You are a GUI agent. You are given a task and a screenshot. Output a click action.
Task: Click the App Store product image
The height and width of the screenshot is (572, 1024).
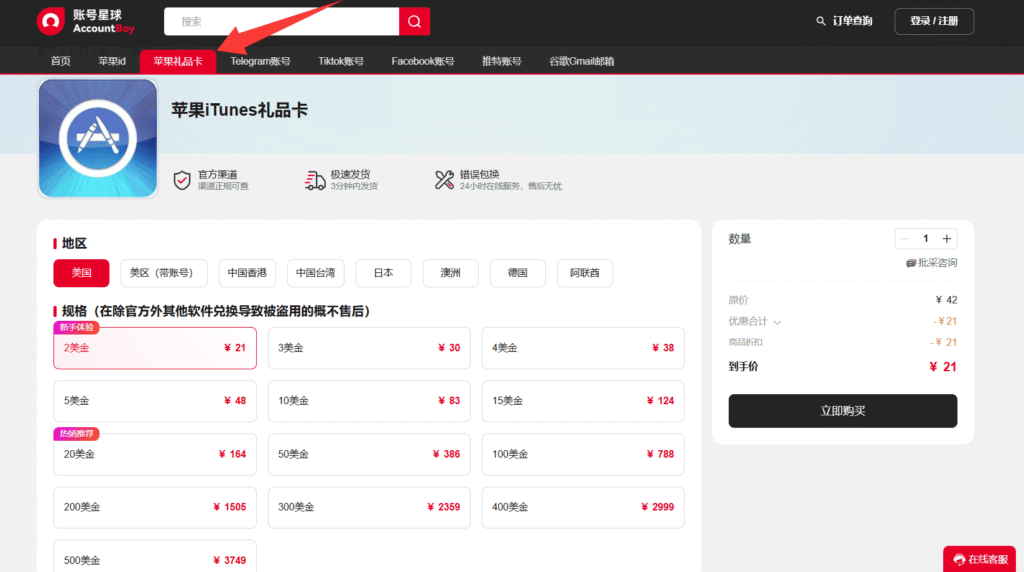point(98,138)
